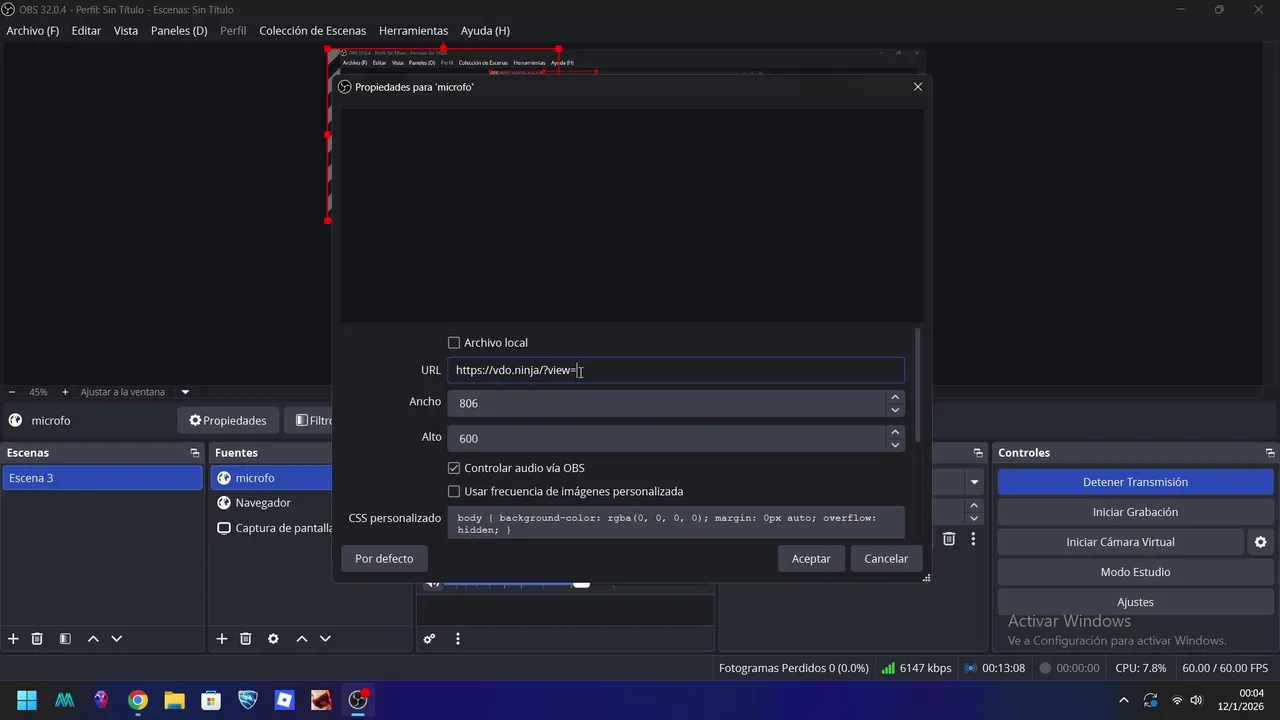1280x720 pixels.
Task: Increase Alto value with up arrow
Action: click(x=895, y=432)
